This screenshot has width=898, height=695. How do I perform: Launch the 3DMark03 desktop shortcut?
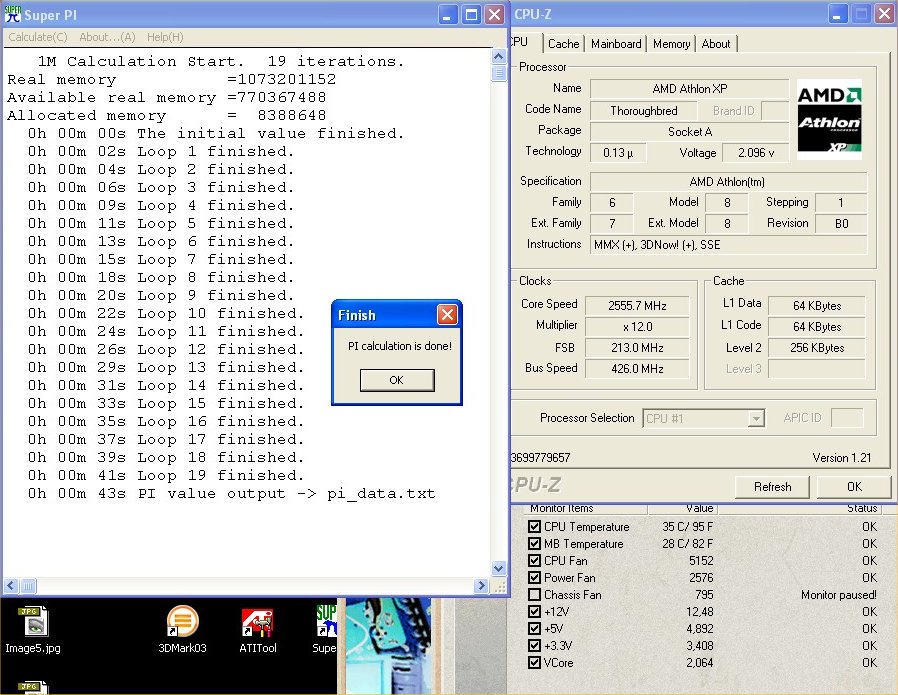coord(182,630)
